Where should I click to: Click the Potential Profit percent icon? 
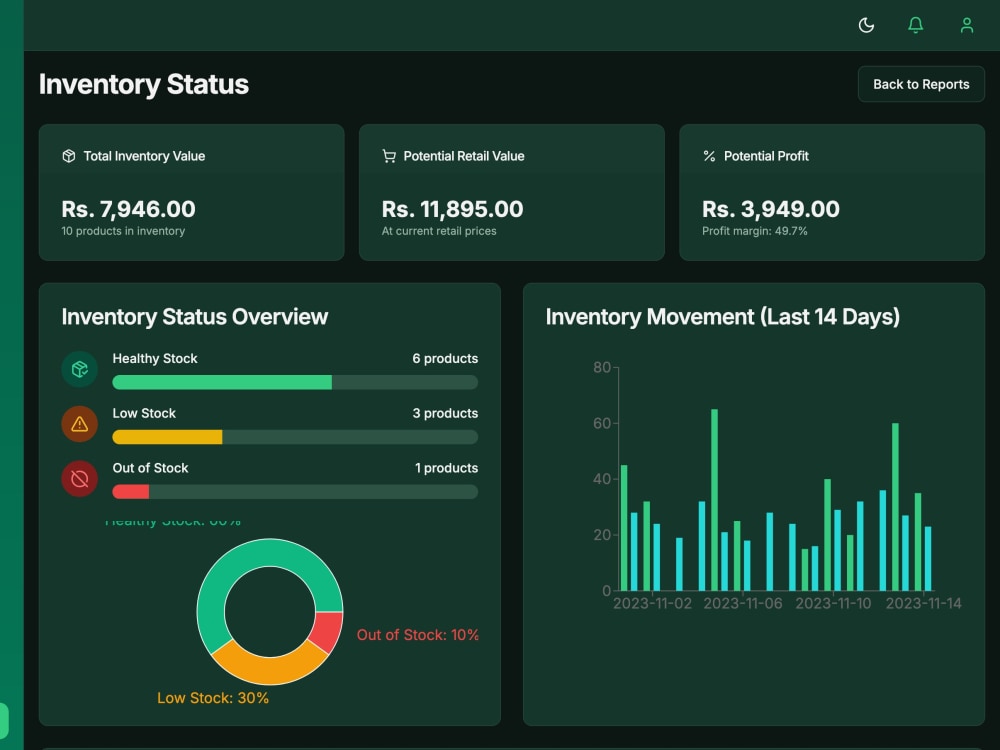(x=709, y=156)
